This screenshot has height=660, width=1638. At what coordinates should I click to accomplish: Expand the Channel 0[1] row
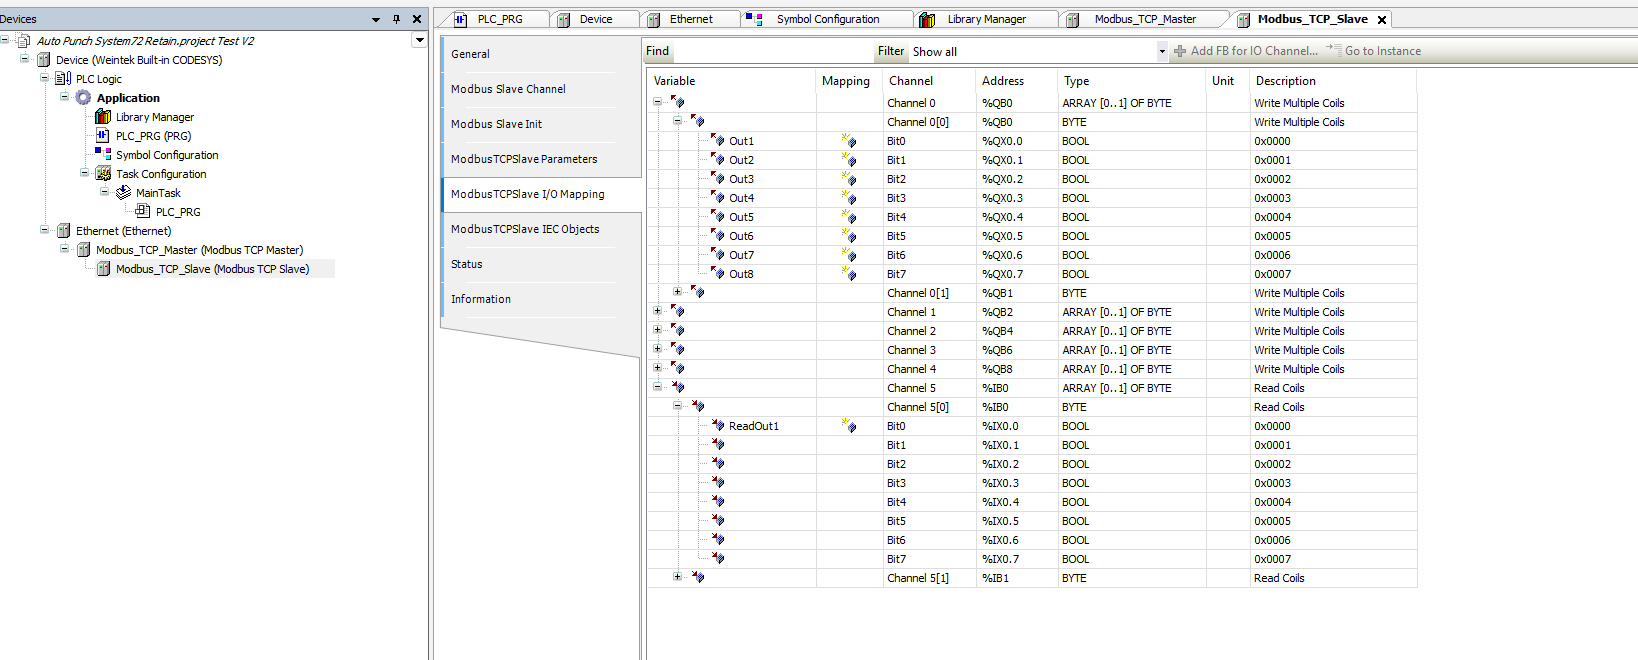pyautogui.click(x=677, y=292)
